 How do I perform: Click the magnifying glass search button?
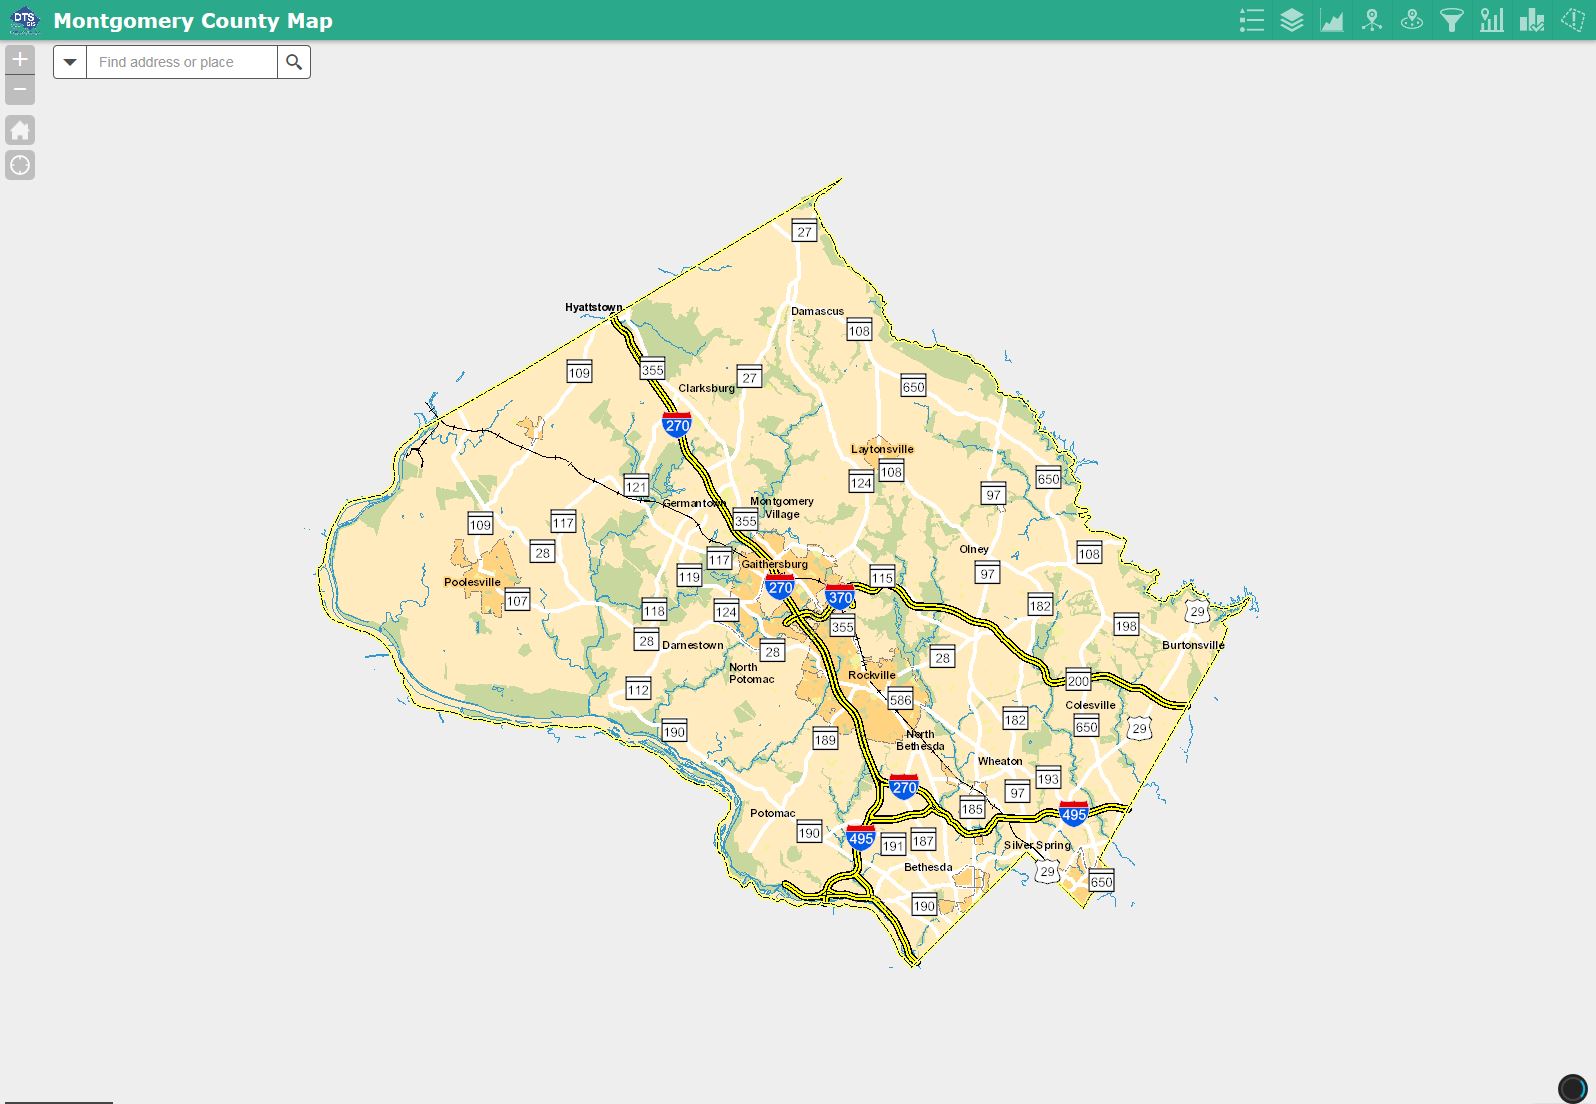coord(294,62)
